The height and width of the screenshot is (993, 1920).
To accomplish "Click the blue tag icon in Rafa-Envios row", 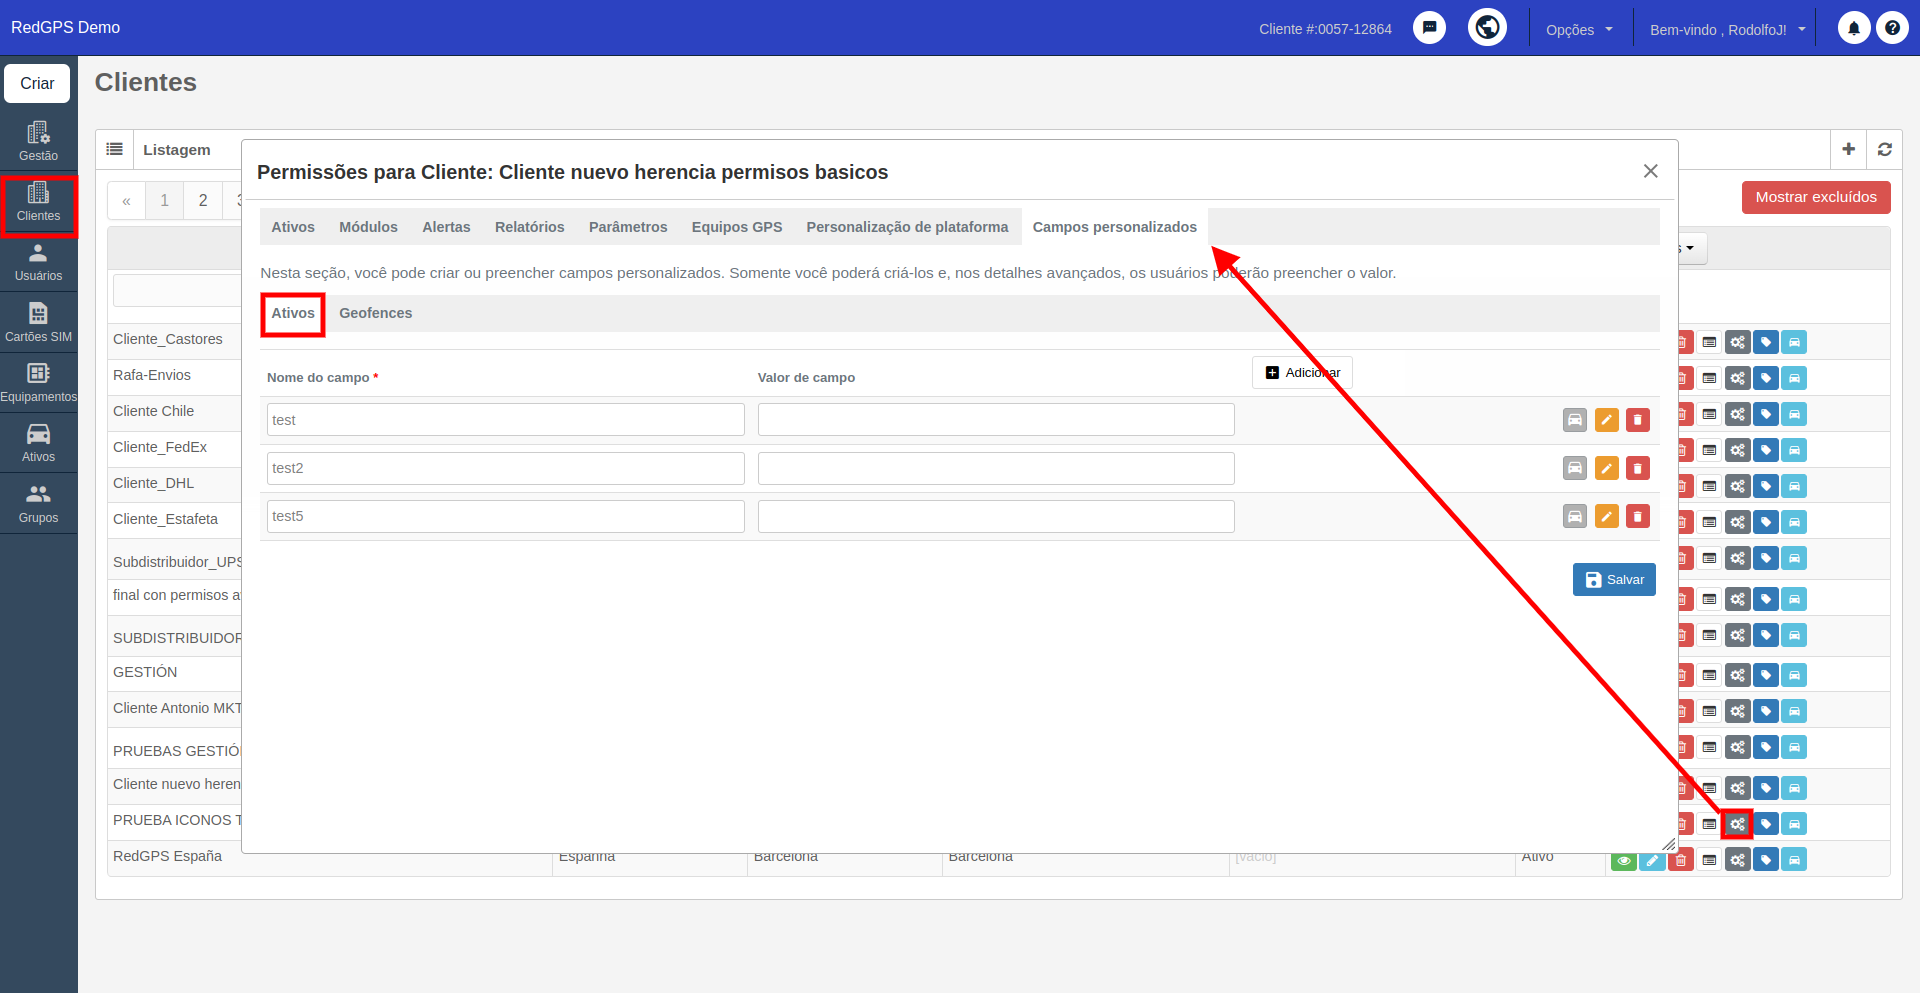I will [1766, 378].
